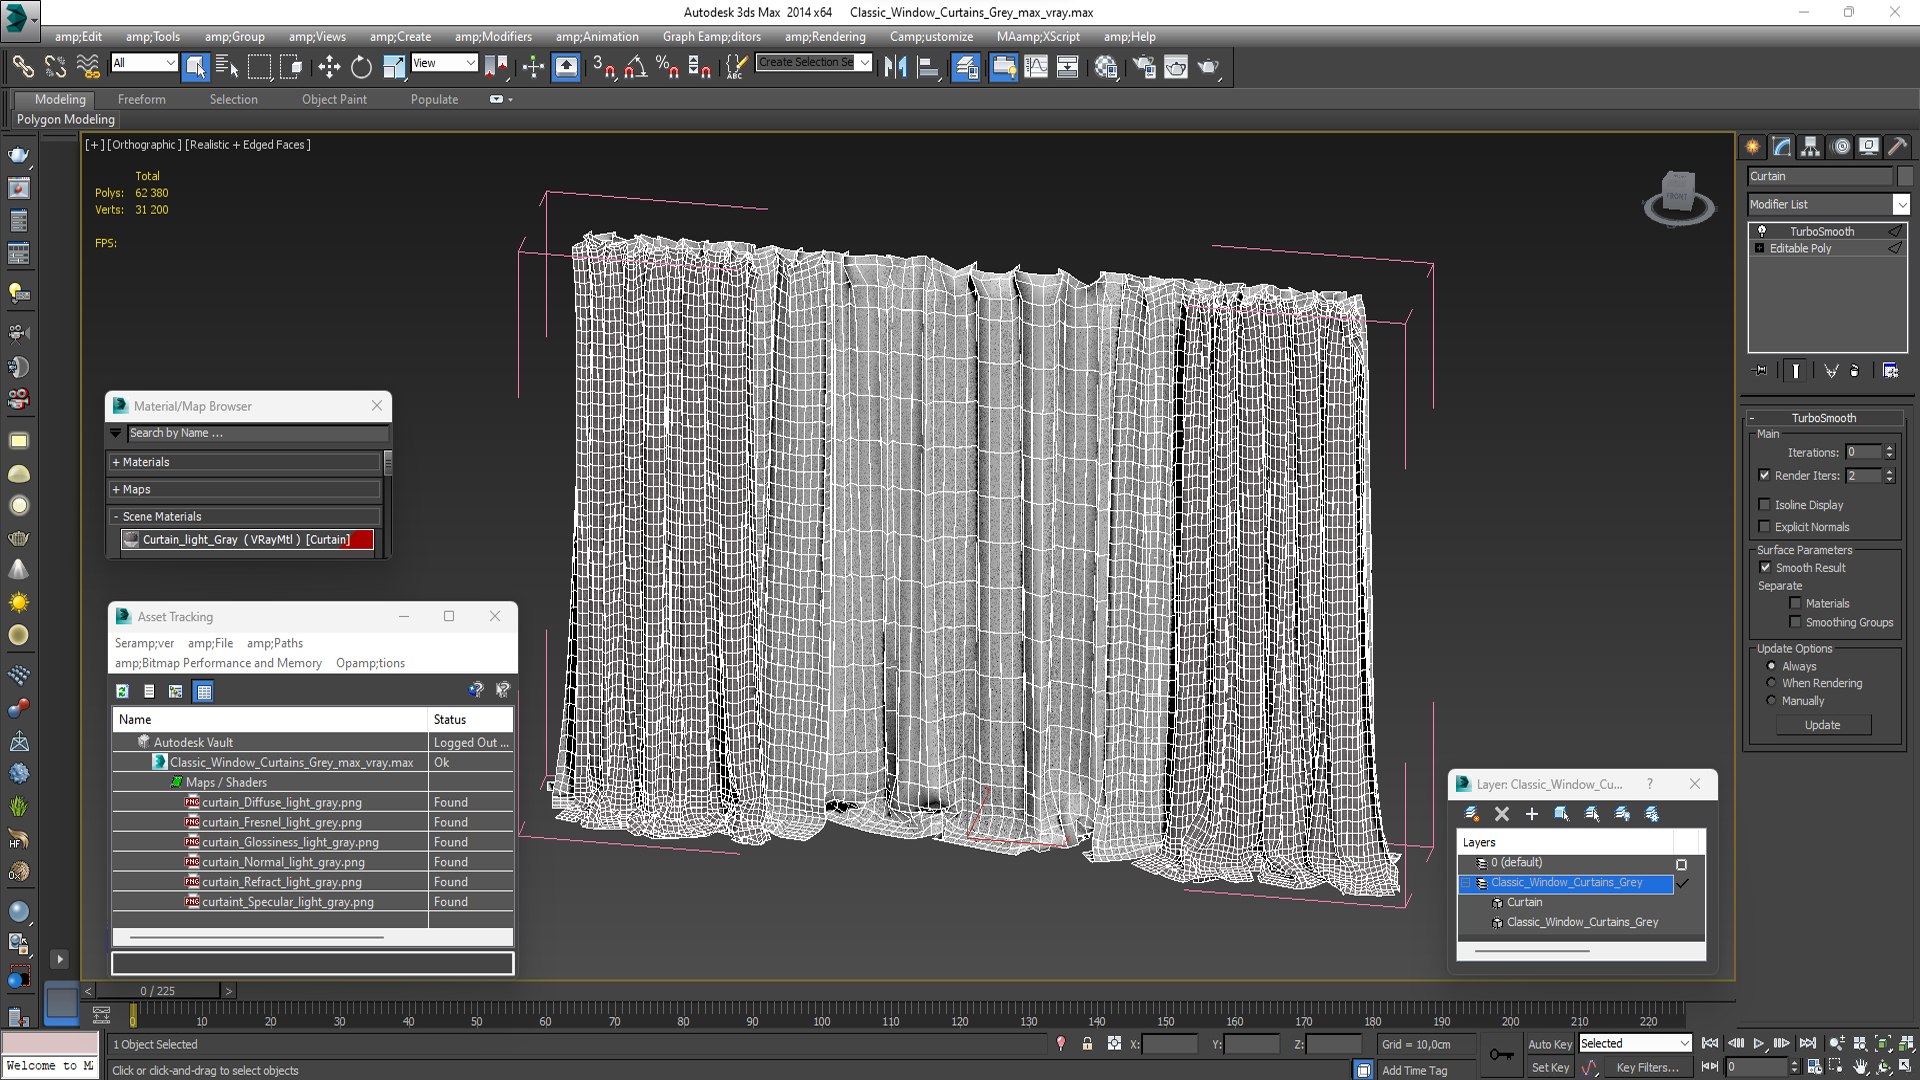Click the Set Key button

coord(1549,1068)
